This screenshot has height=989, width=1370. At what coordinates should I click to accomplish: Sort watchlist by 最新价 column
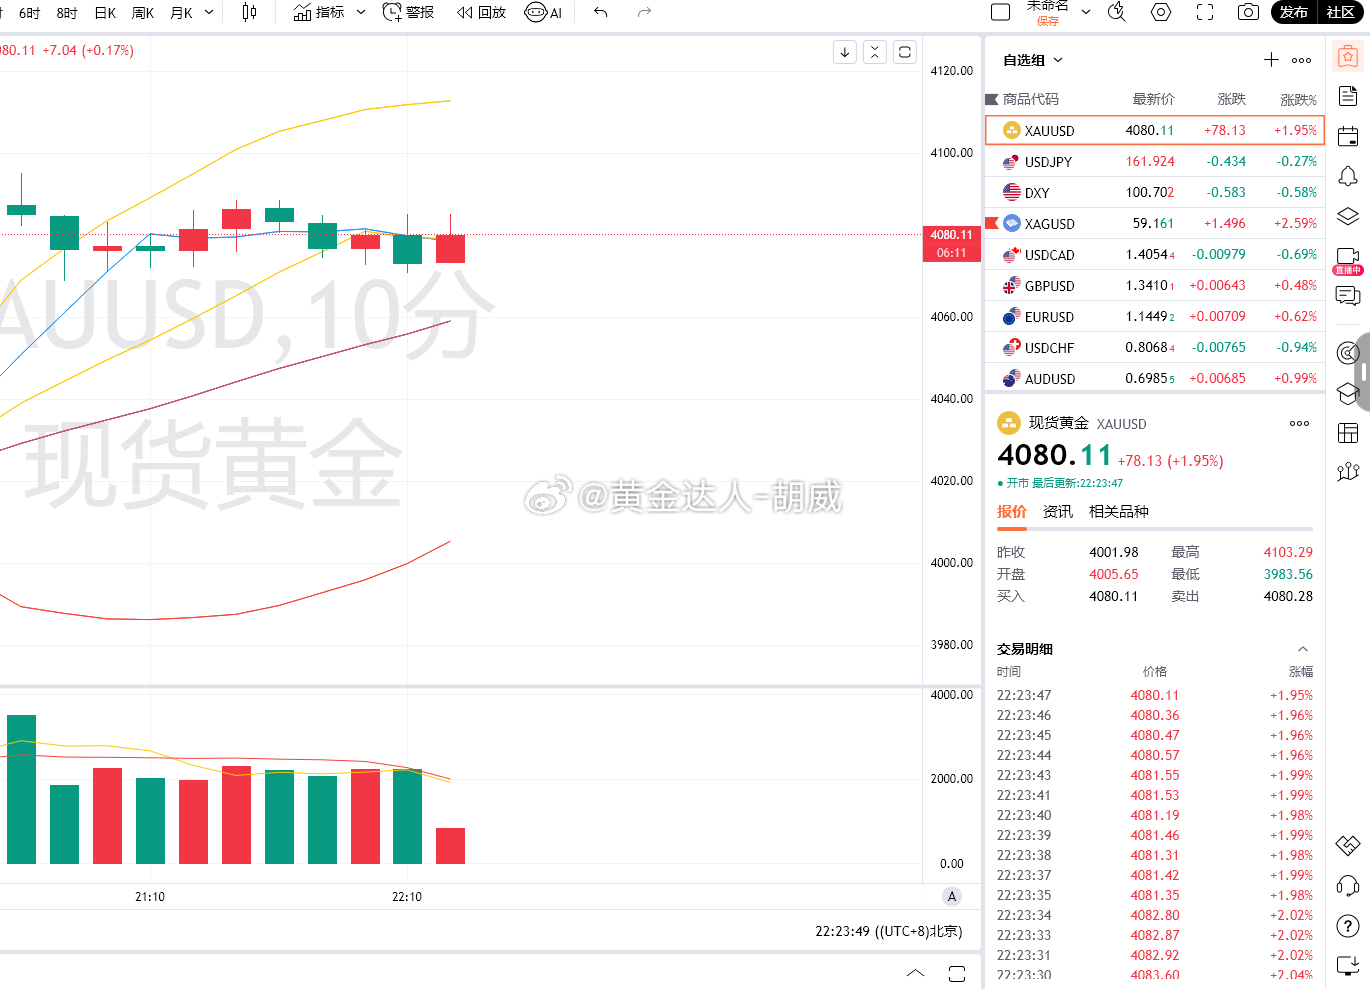tap(1153, 99)
